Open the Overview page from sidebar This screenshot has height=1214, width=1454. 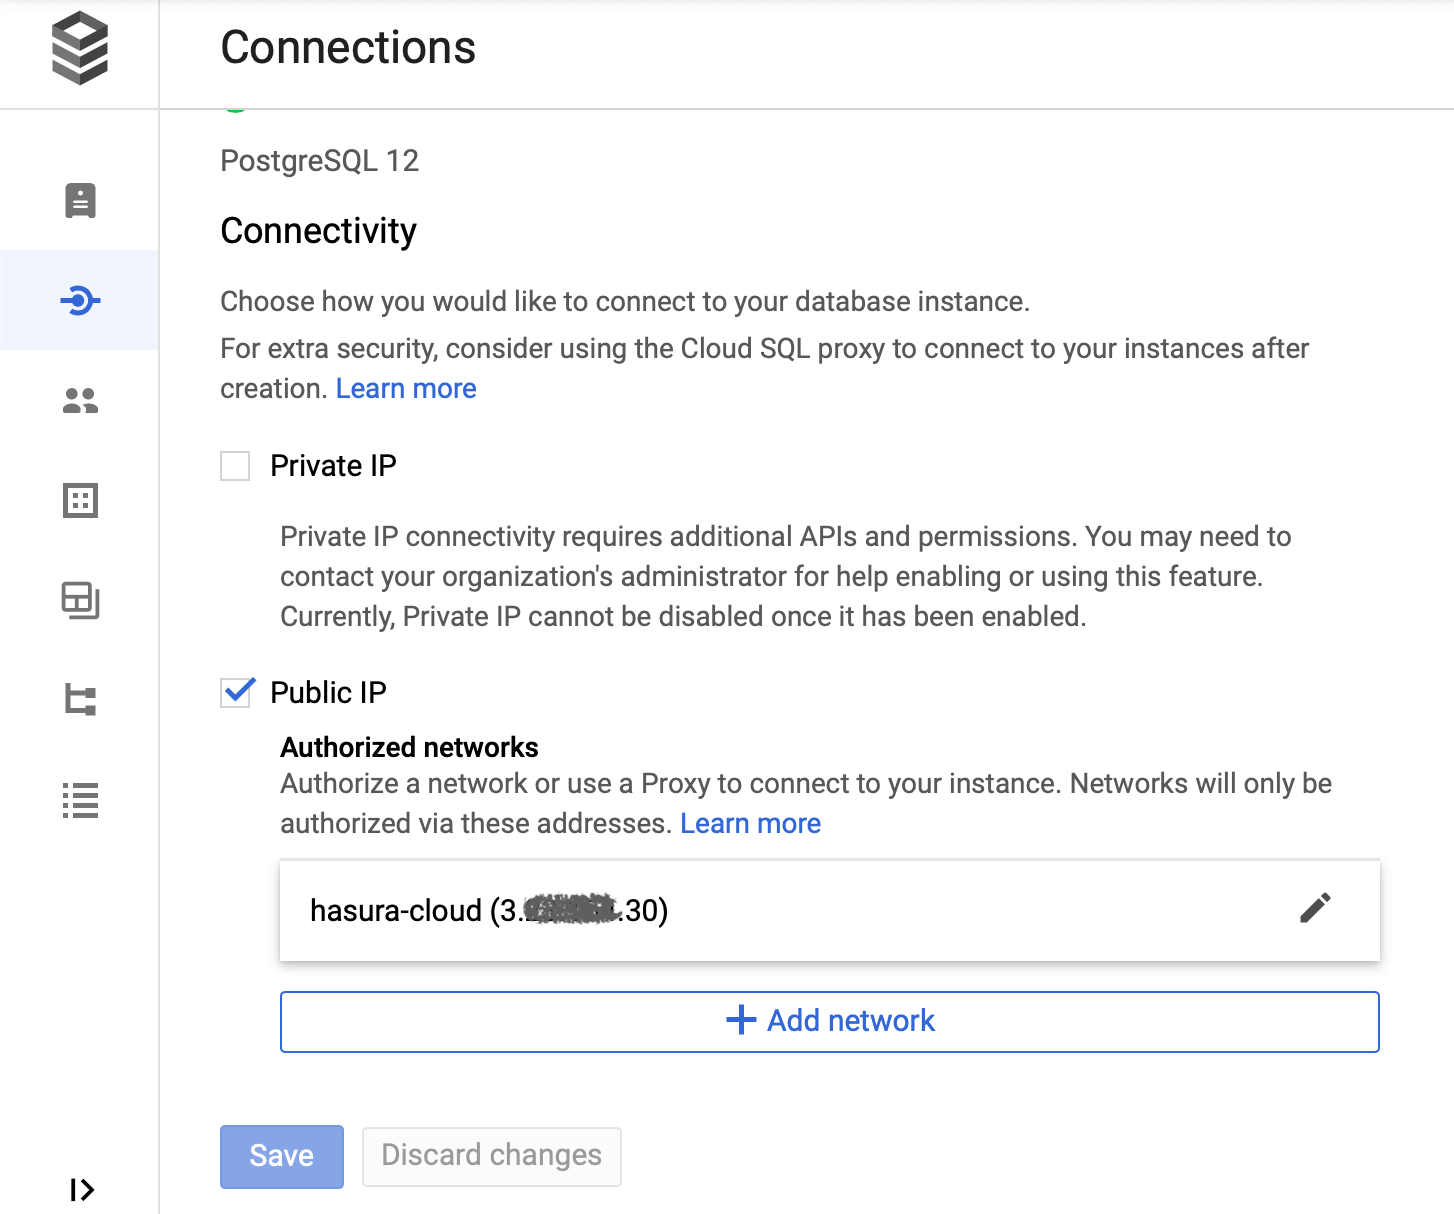point(80,200)
